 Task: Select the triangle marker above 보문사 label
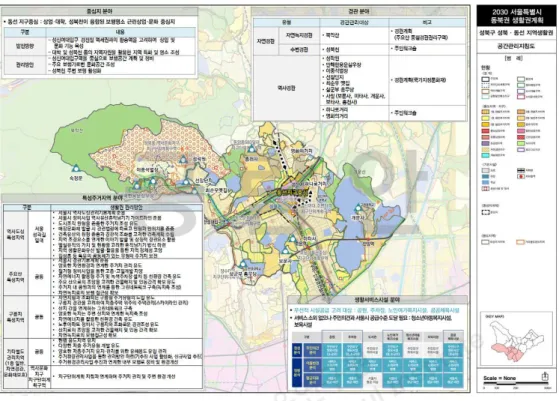(286, 251)
